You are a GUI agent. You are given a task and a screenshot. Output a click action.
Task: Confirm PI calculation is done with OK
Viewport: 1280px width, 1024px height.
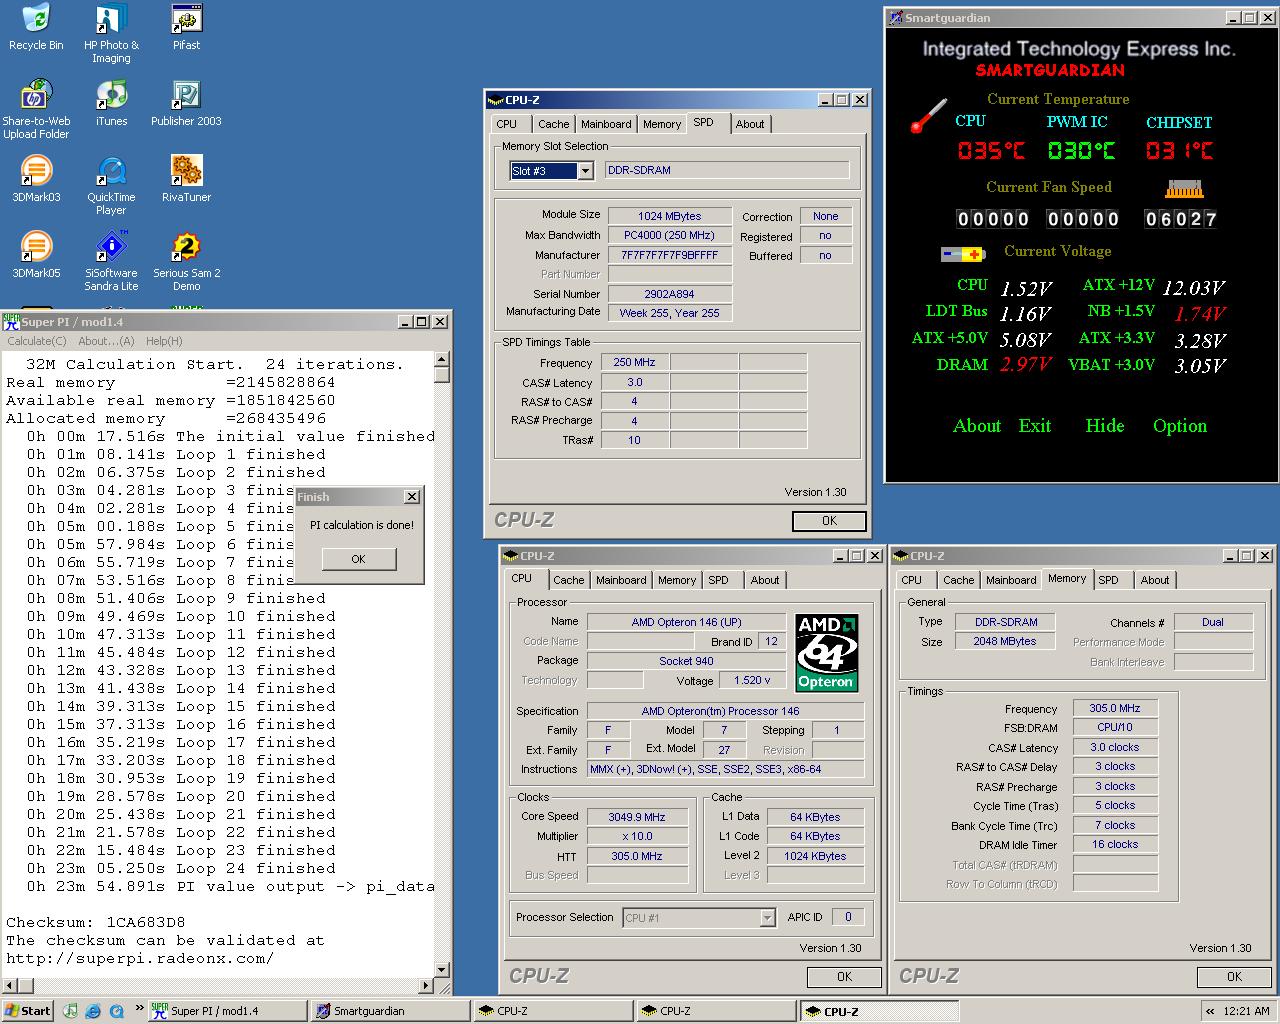tap(359, 559)
